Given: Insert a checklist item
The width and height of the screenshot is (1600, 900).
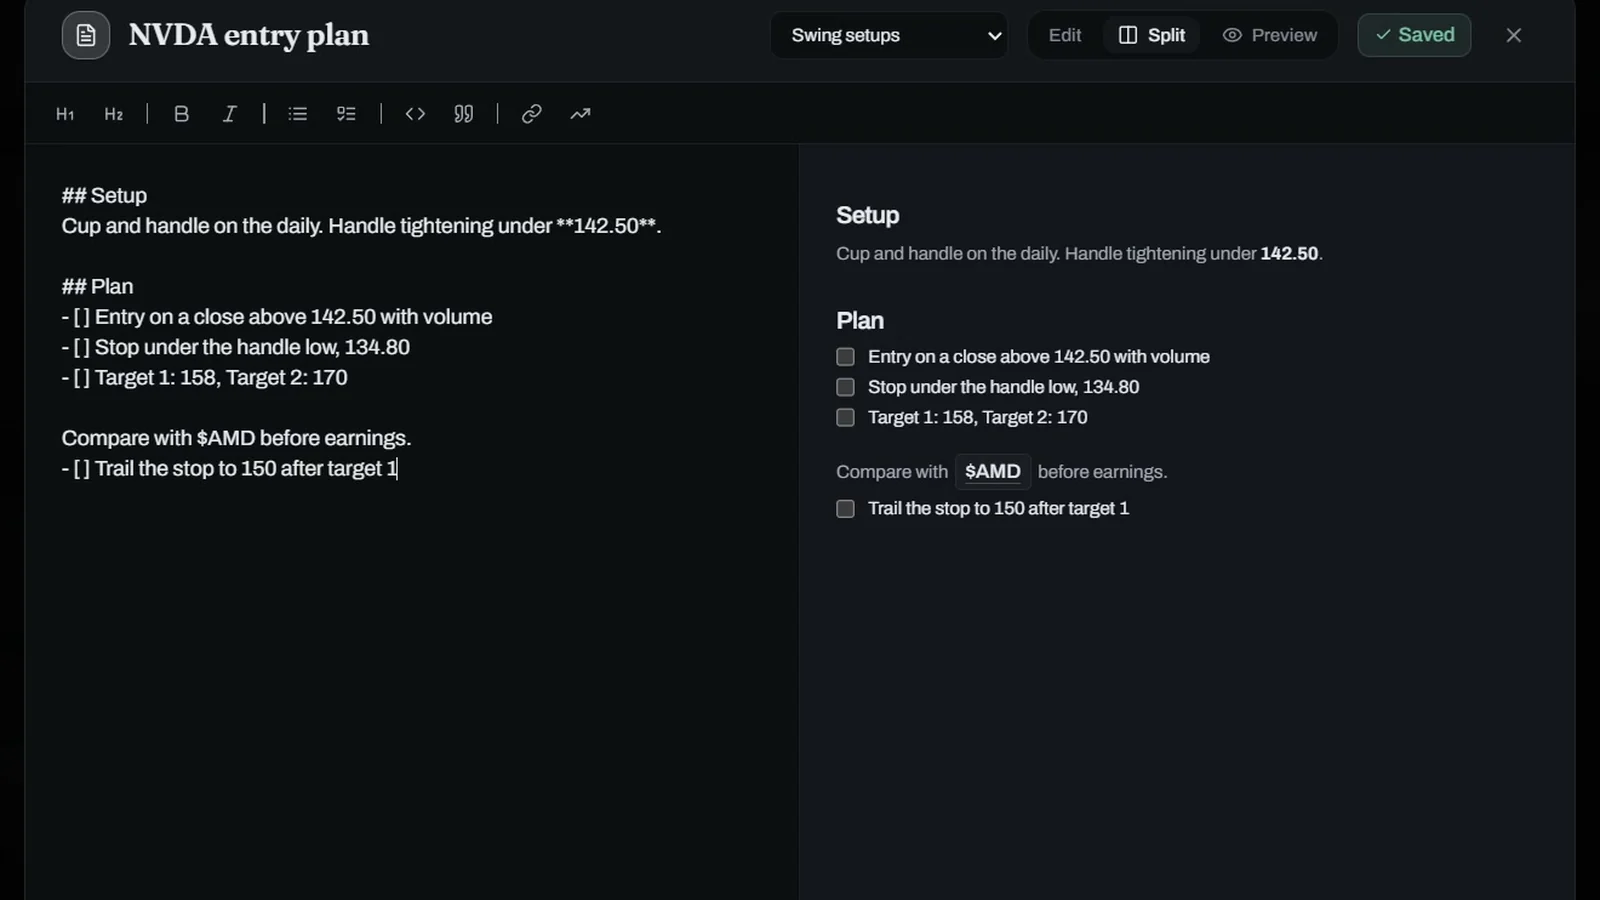Looking at the screenshot, I should click(x=346, y=114).
